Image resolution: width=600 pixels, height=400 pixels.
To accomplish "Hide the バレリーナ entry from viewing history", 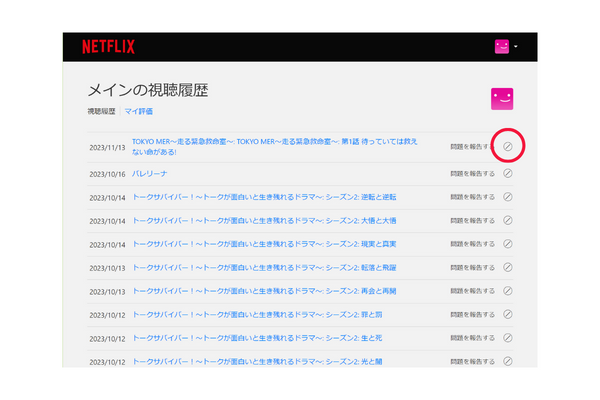I will pos(507,173).
